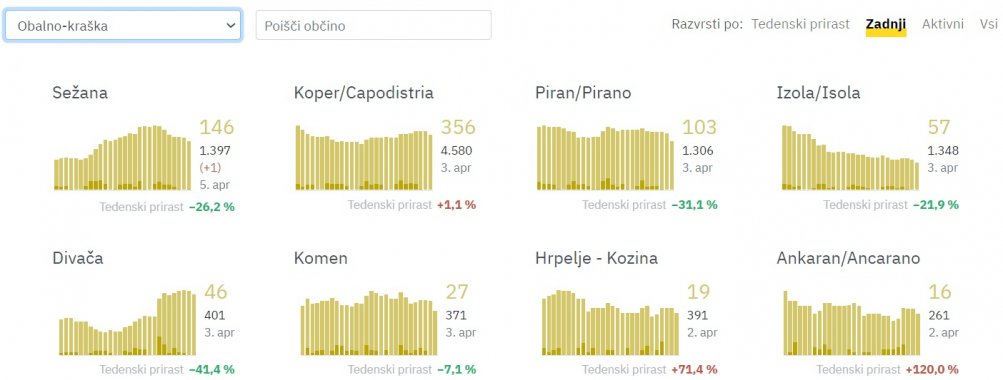
Task: Click the Komen bar chart
Action: pos(369,323)
